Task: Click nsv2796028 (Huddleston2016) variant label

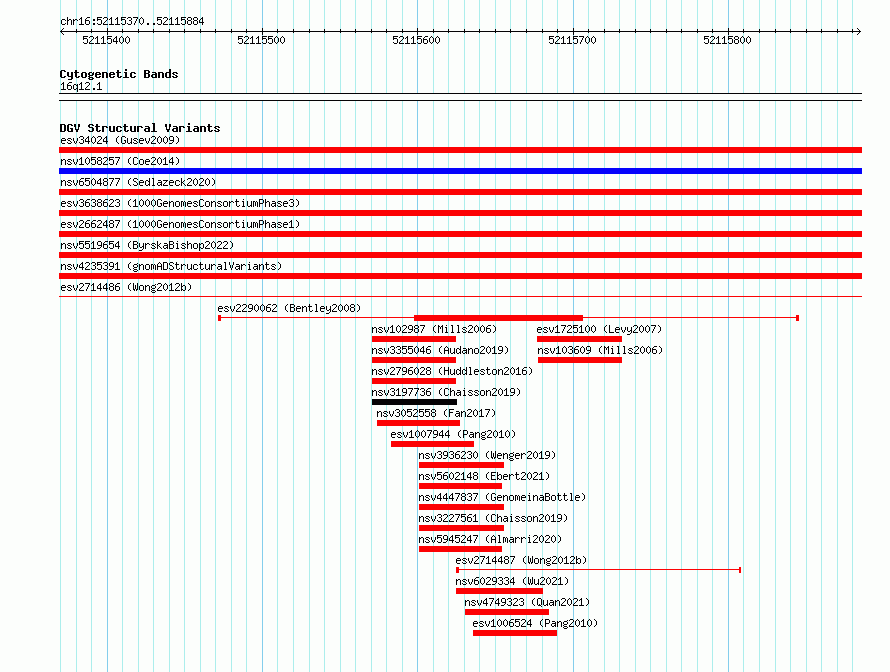Action: coord(452,371)
